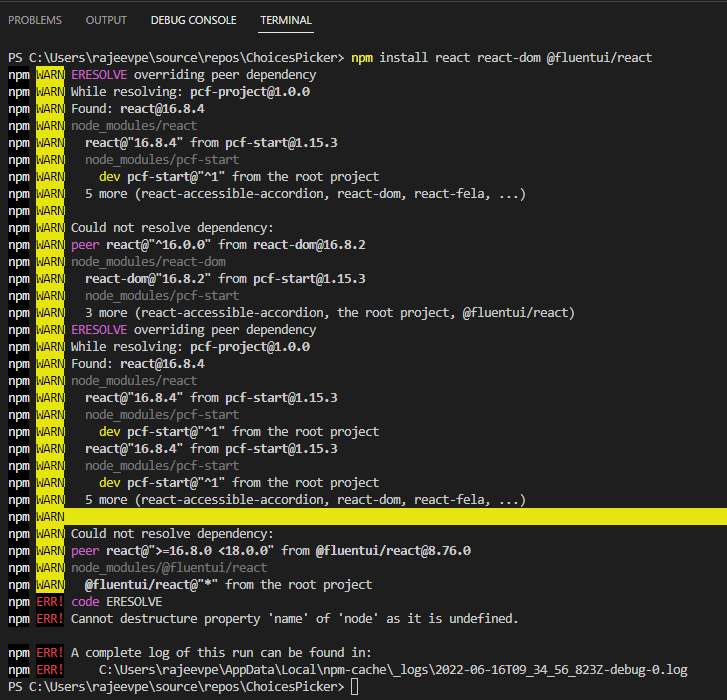Place cursor at the bottom terminal prompt

[354, 687]
